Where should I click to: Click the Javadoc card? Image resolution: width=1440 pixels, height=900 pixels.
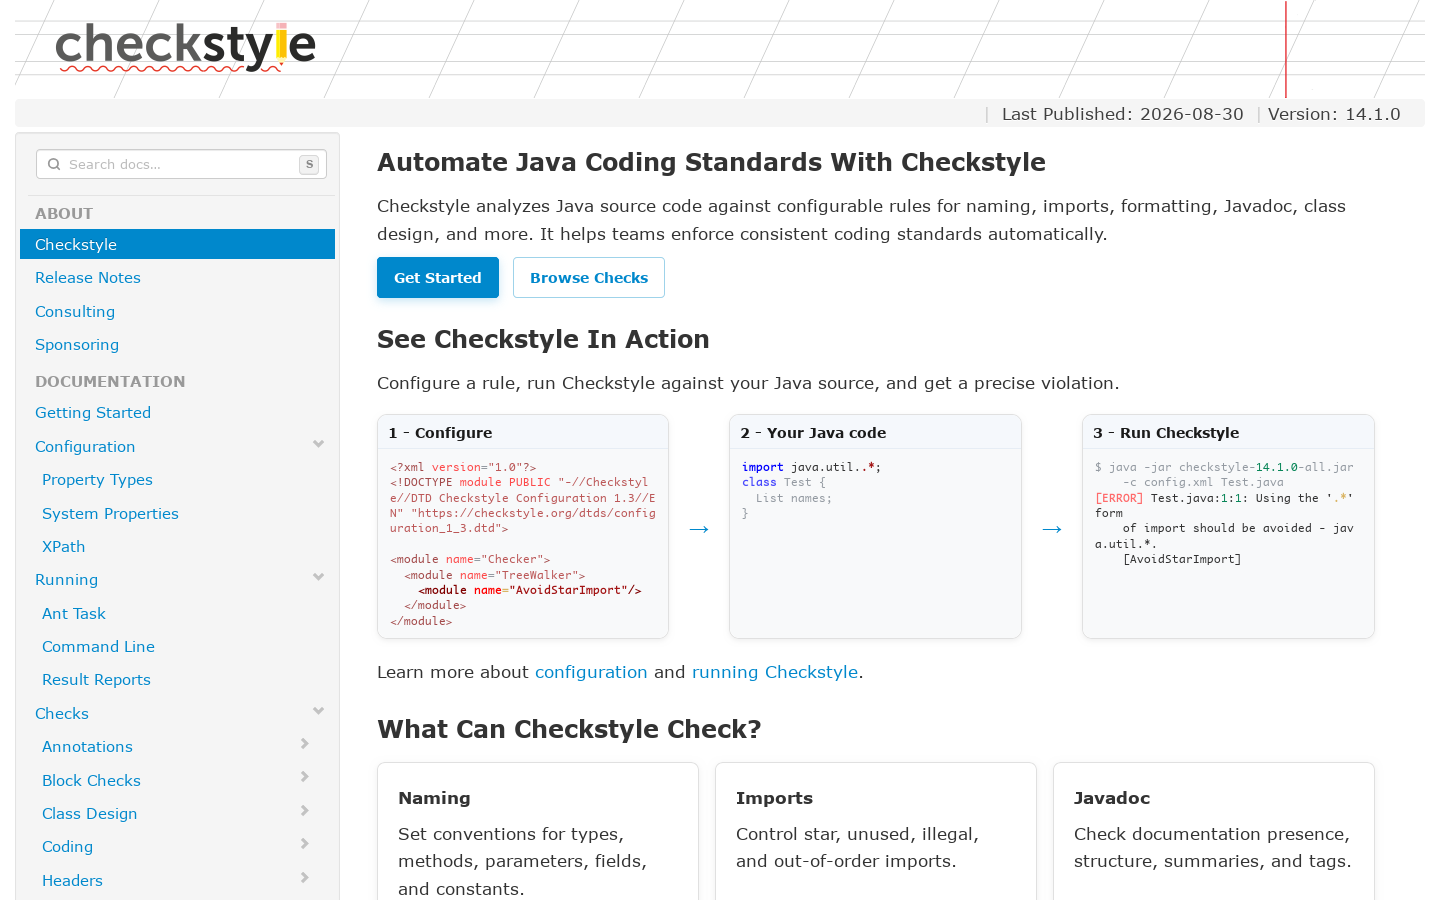pyautogui.click(x=1214, y=832)
